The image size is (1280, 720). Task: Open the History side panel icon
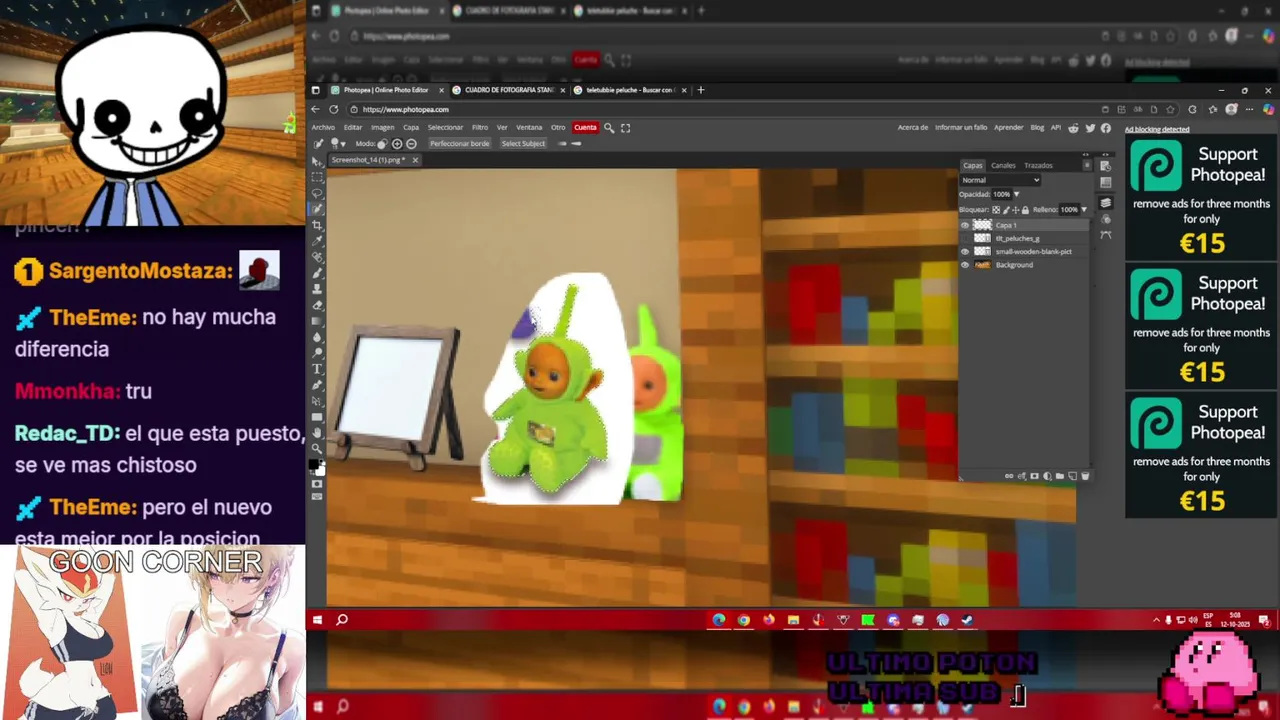coord(1105,166)
